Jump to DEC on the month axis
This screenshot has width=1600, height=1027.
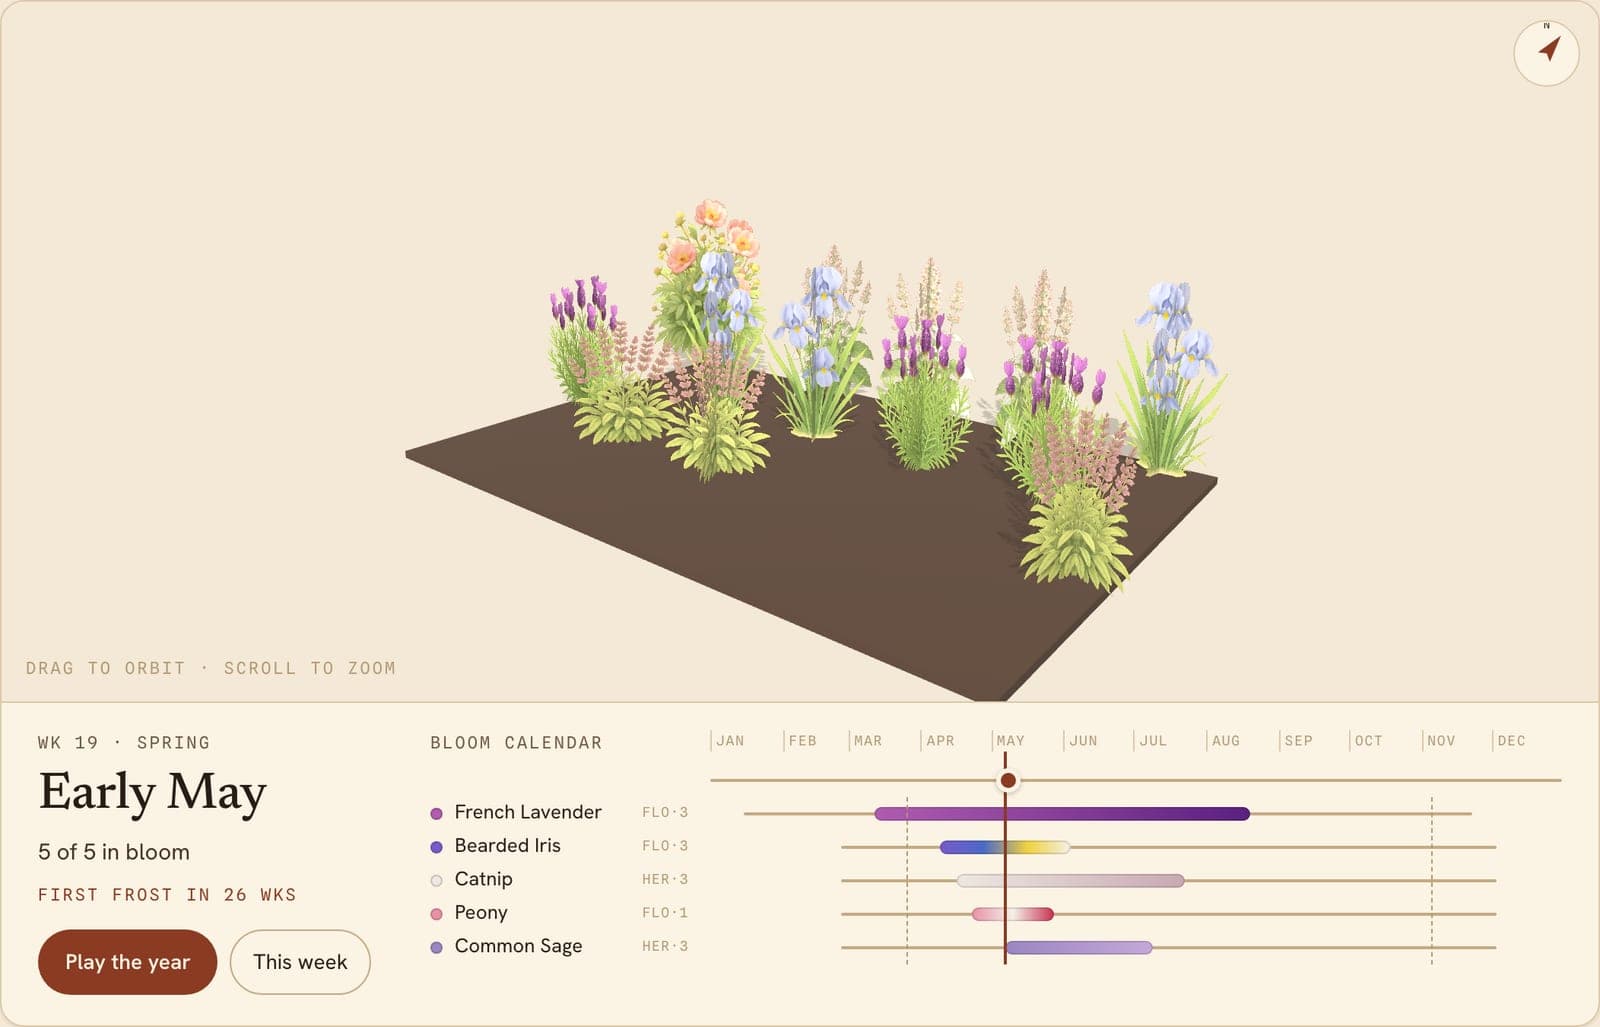click(1511, 741)
